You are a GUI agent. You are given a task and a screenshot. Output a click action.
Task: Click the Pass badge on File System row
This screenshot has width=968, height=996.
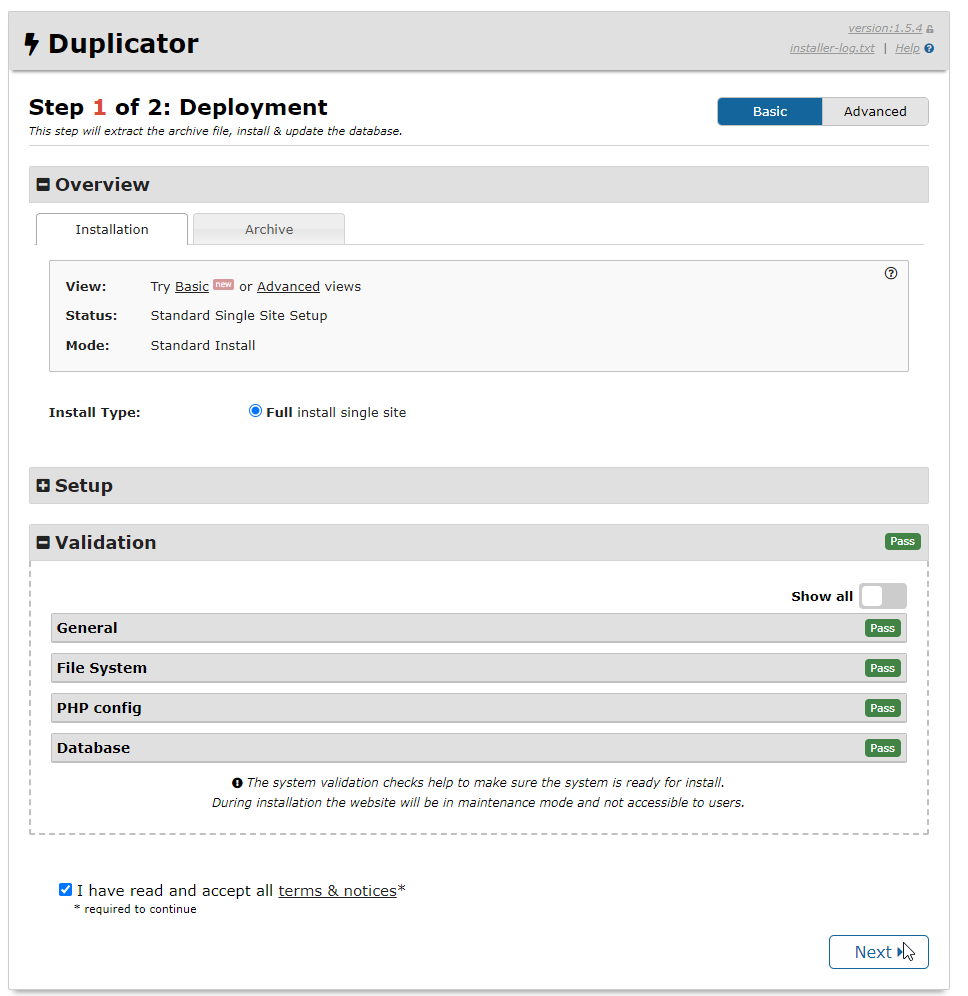pyautogui.click(x=882, y=668)
